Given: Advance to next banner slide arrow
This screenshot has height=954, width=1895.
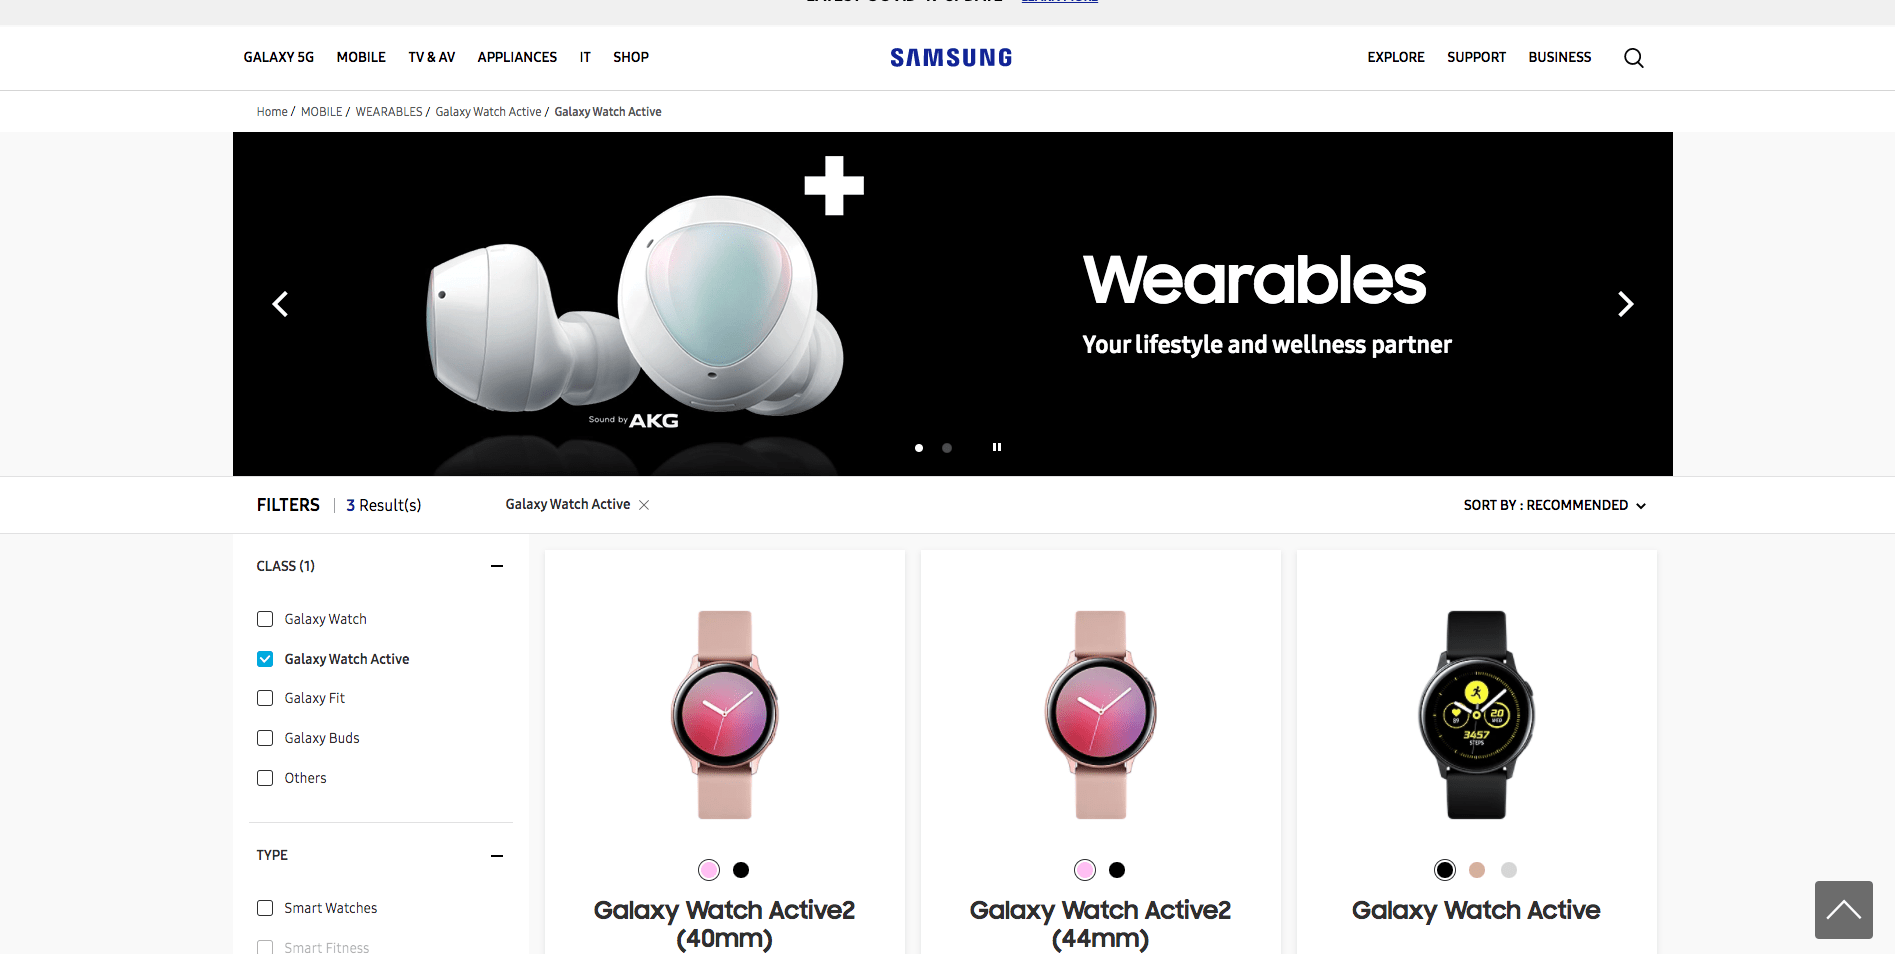Looking at the screenshot, I should coord(1625,304).
